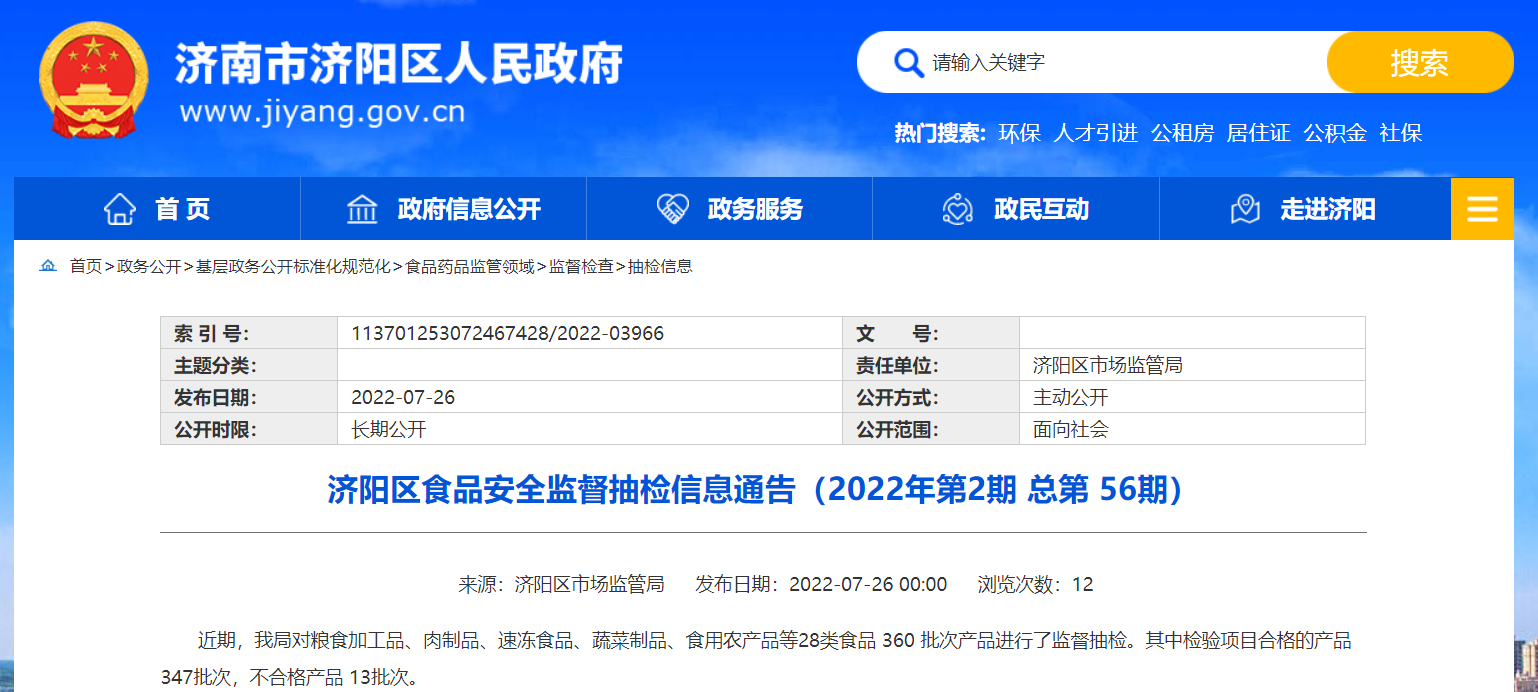The height and width of the screenshot is (692, 1538).
Task: Open 食品药品监管领域 breadcrumb link
Action: pos(470,266)
